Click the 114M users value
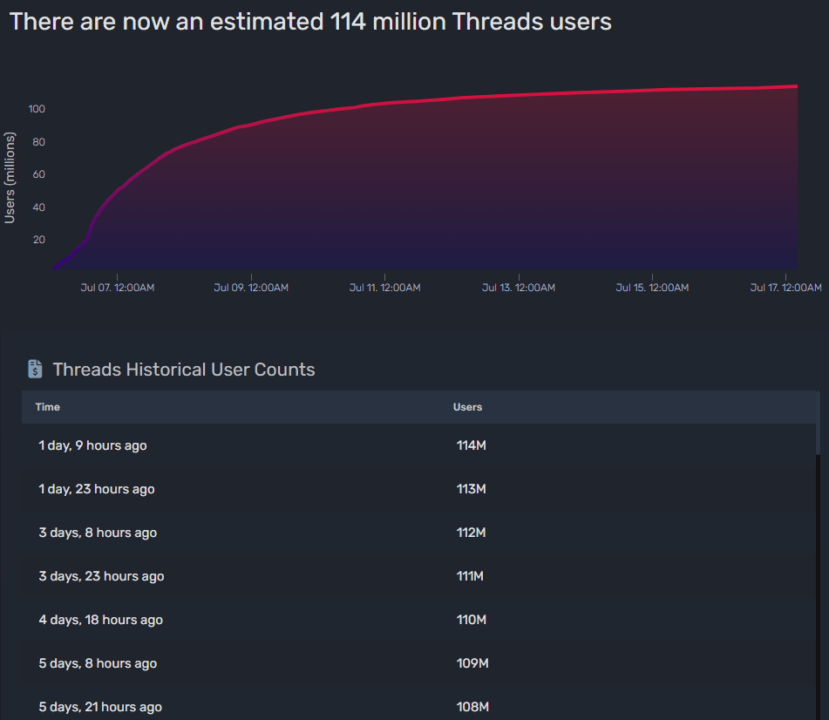The width and height of the screenshot is (829, 720). [470, 445]
